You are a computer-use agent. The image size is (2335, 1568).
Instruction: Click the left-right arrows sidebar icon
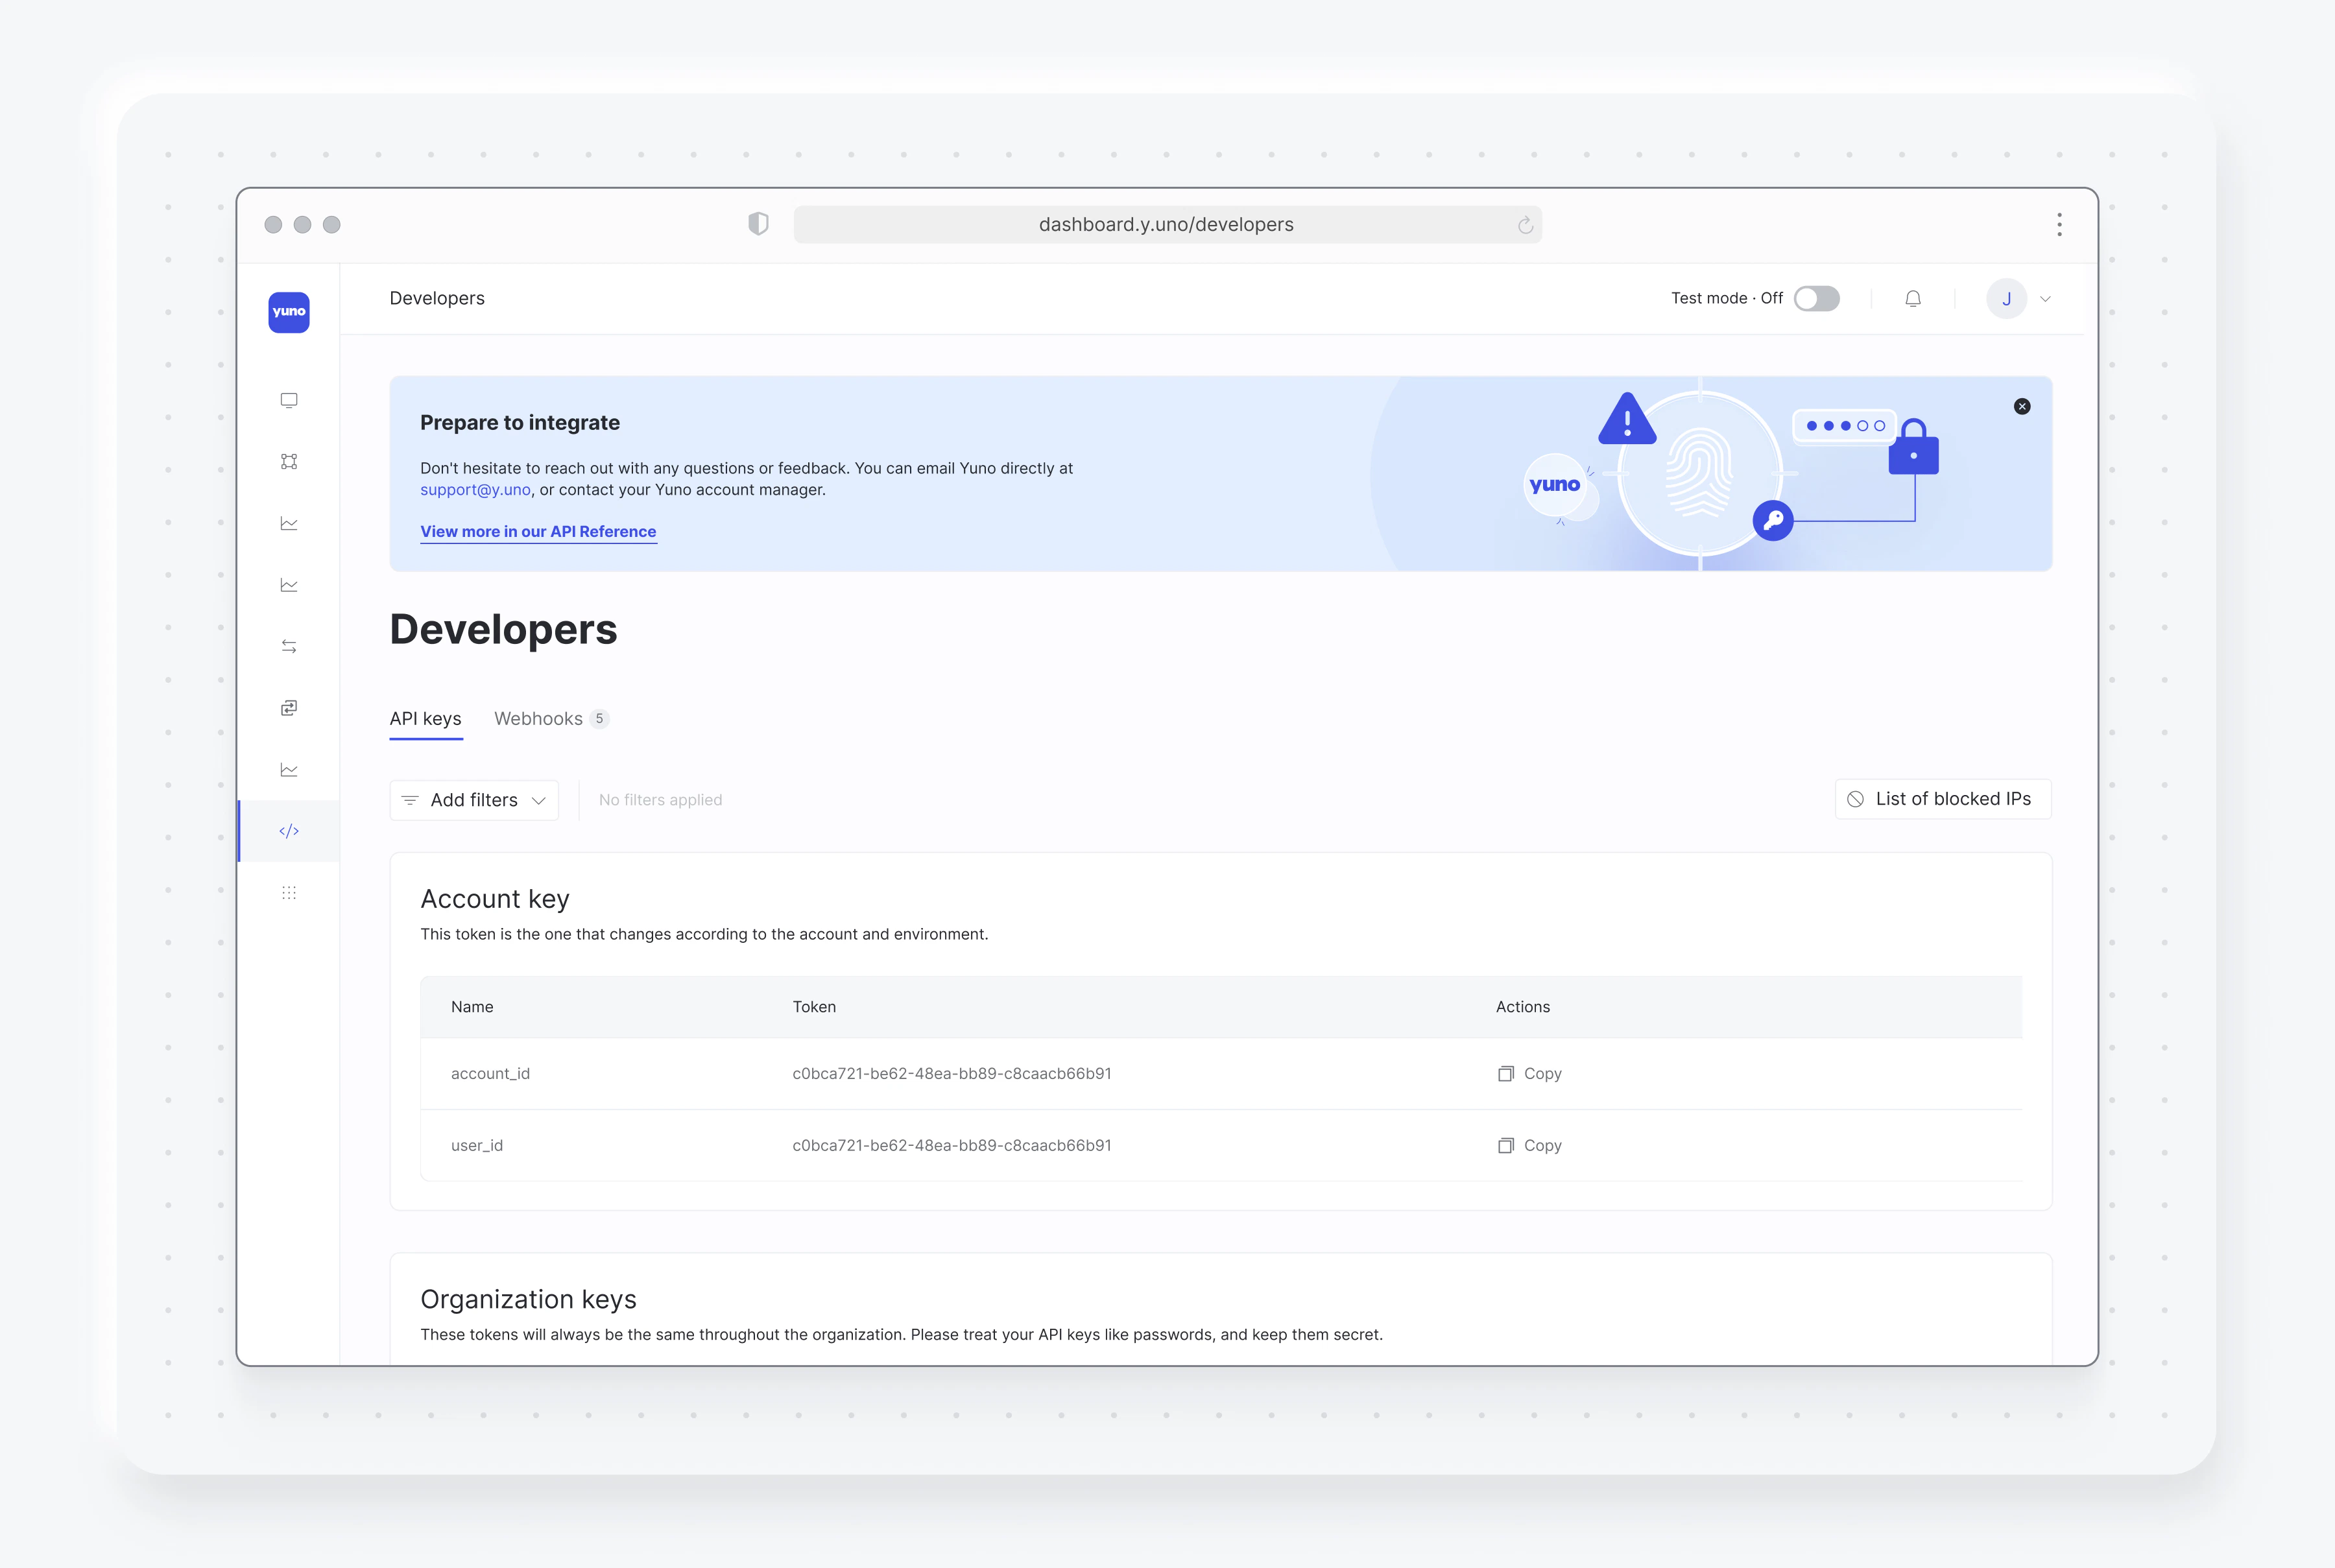[x=289, y=646]
